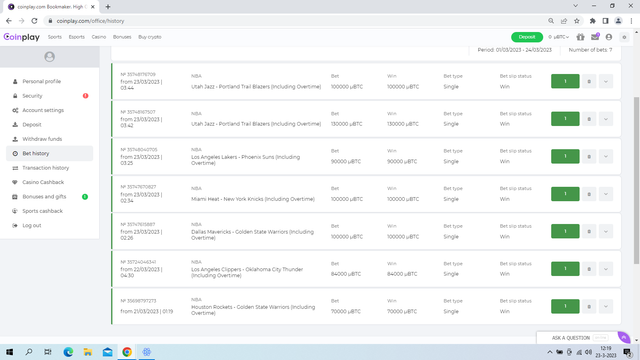This screenshot has width=640, height=360.
Task: Click the page vertical scrollbar
Action: click(636, 180)
